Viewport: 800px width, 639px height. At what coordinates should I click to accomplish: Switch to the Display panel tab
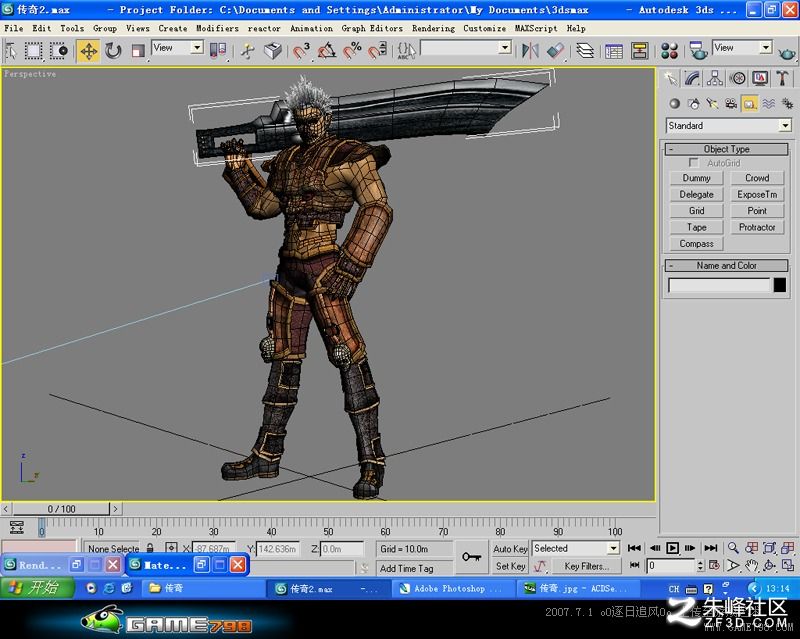[760, 78]
